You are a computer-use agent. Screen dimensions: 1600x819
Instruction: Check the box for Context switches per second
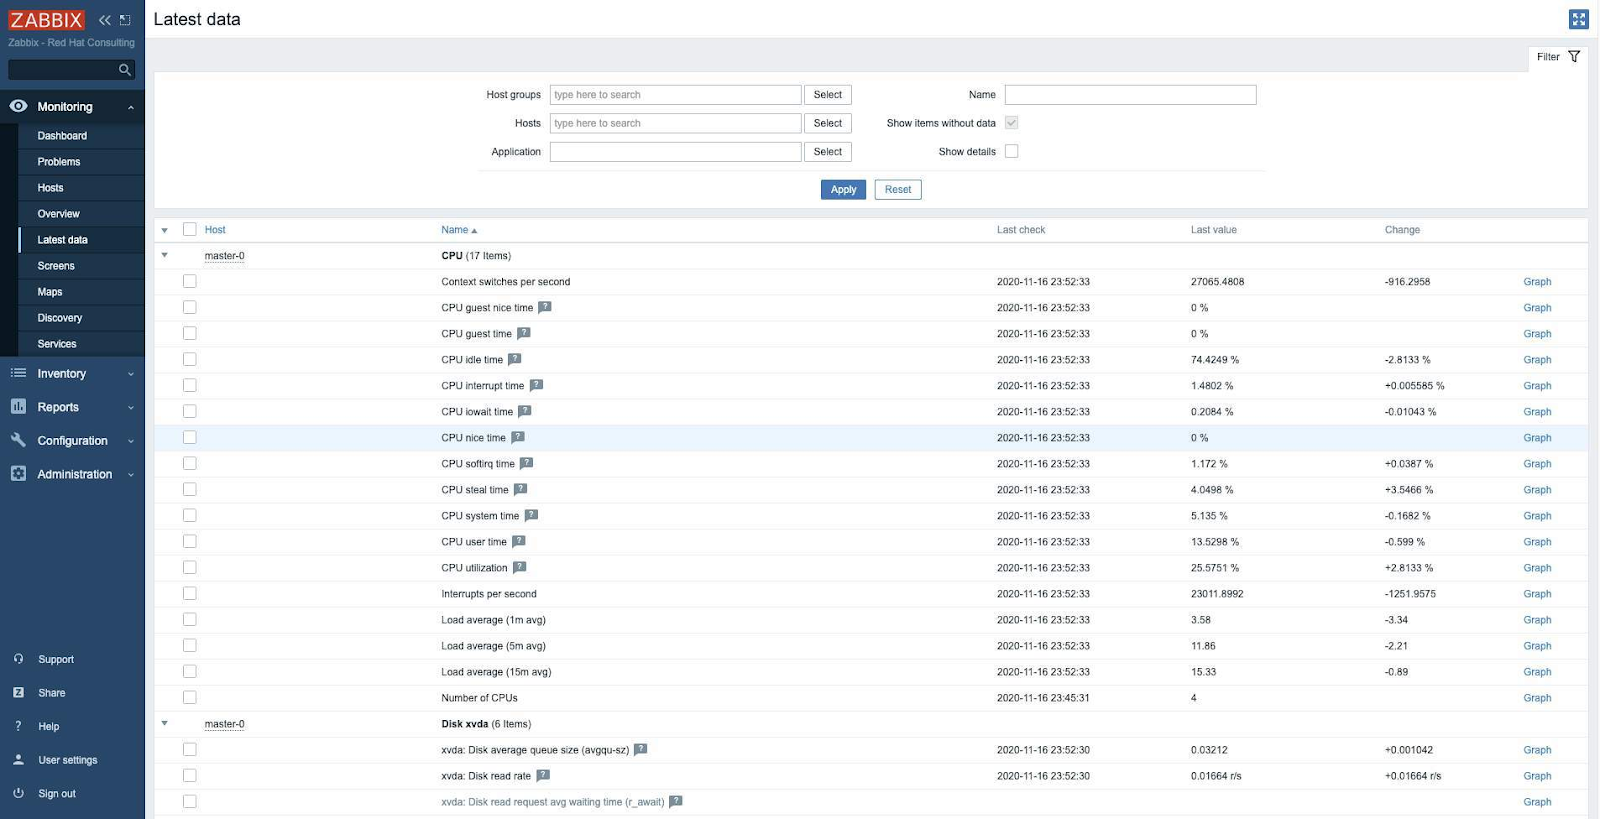click(x=190, y=281)
